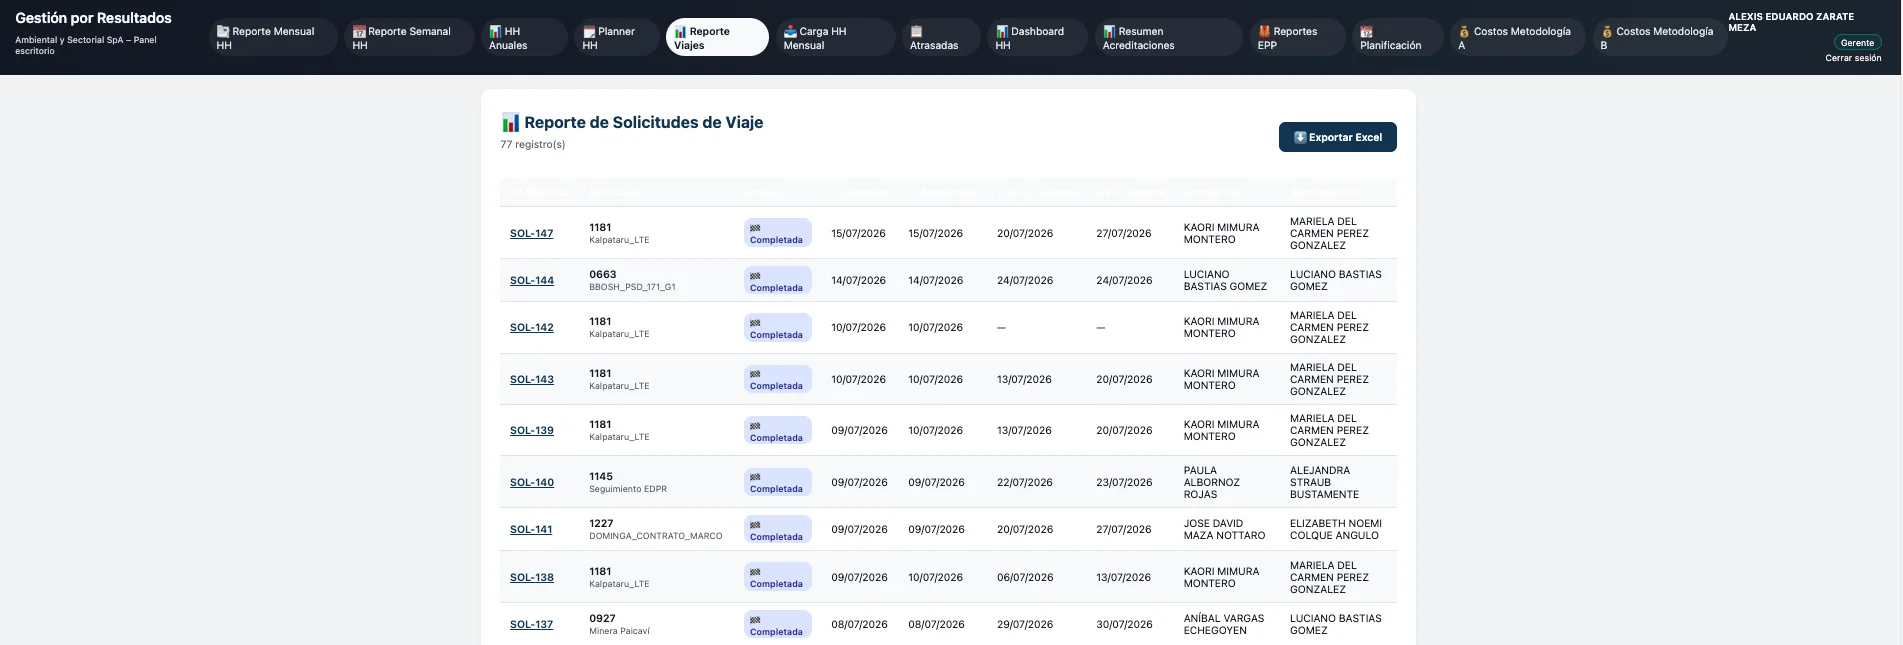
Task: Open travel request SOL-137
Action: click(x=531, y=624)
